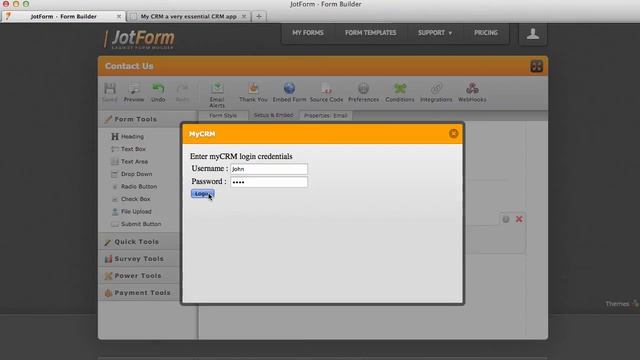
Task: Select JotForm Form Builder browser tab
Action: [x=63, y=16]
